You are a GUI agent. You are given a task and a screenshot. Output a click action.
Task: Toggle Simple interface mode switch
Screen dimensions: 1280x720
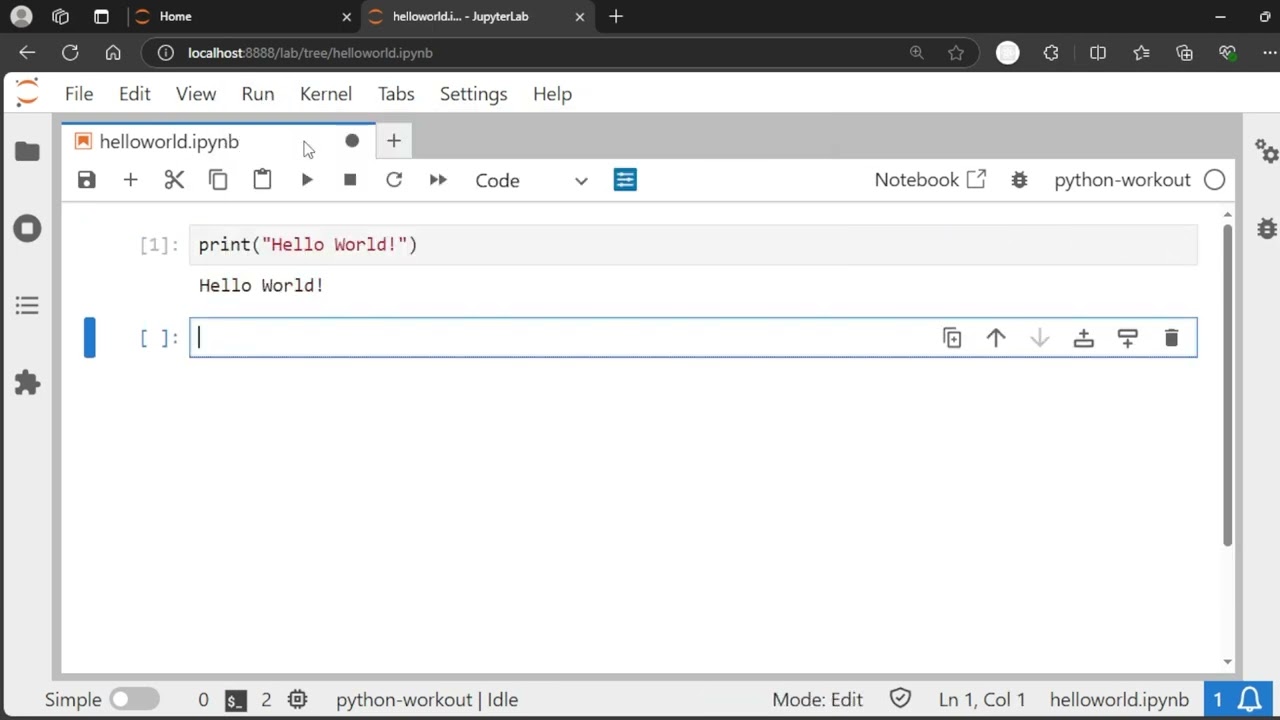click(x=135, y=700)
